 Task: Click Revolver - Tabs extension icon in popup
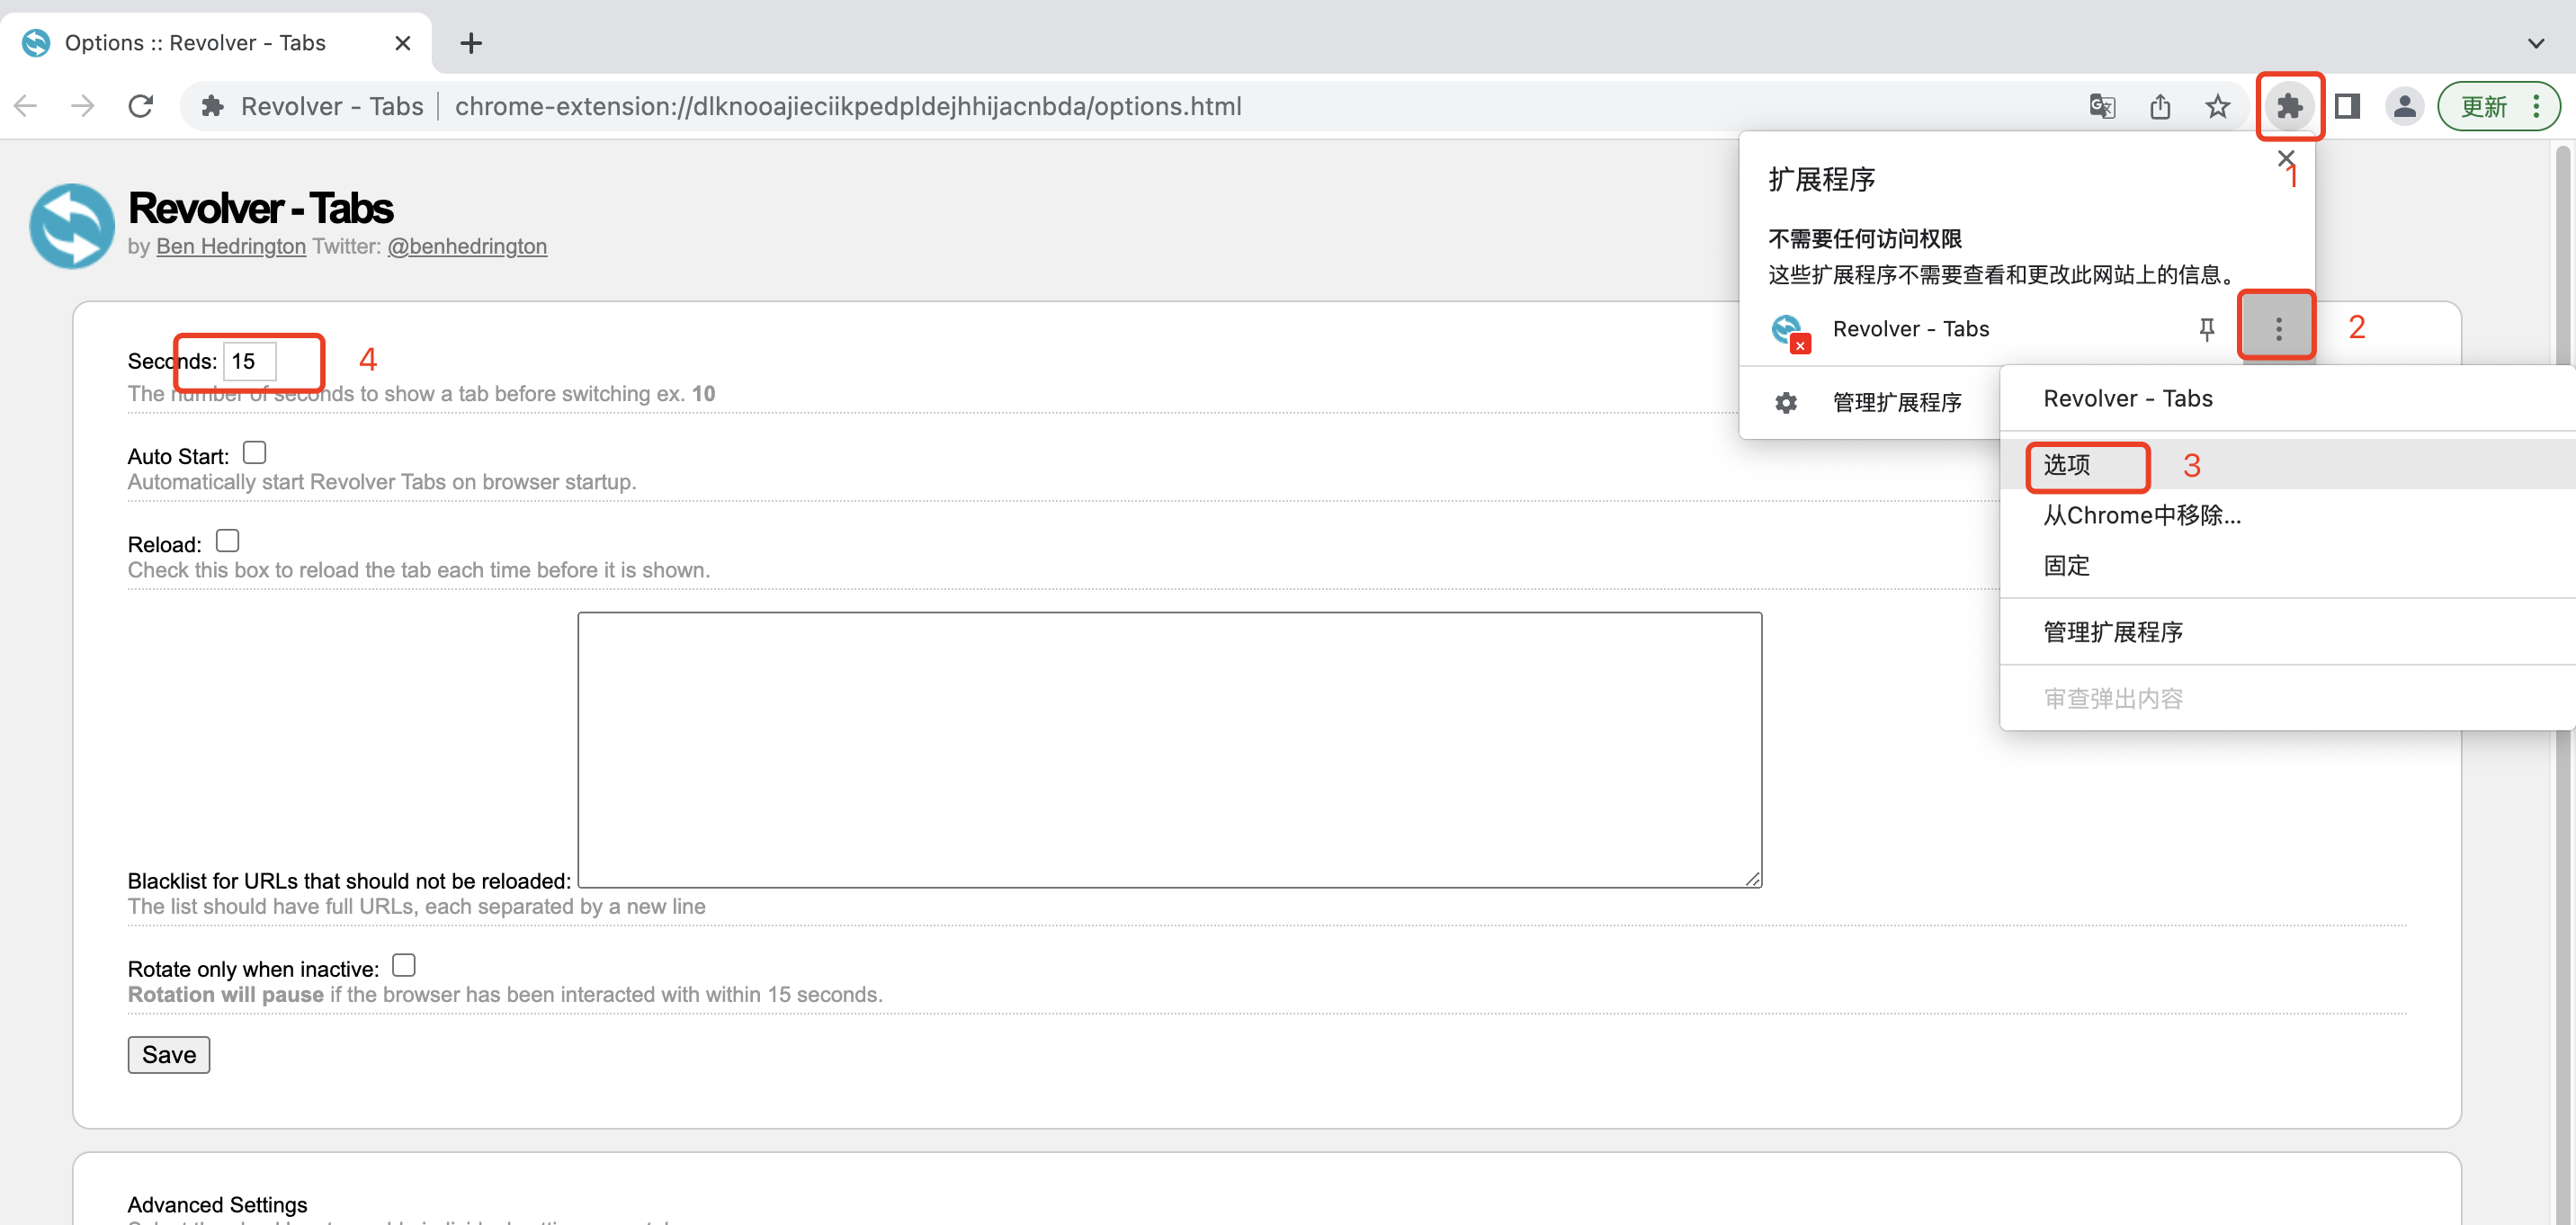1789,331
